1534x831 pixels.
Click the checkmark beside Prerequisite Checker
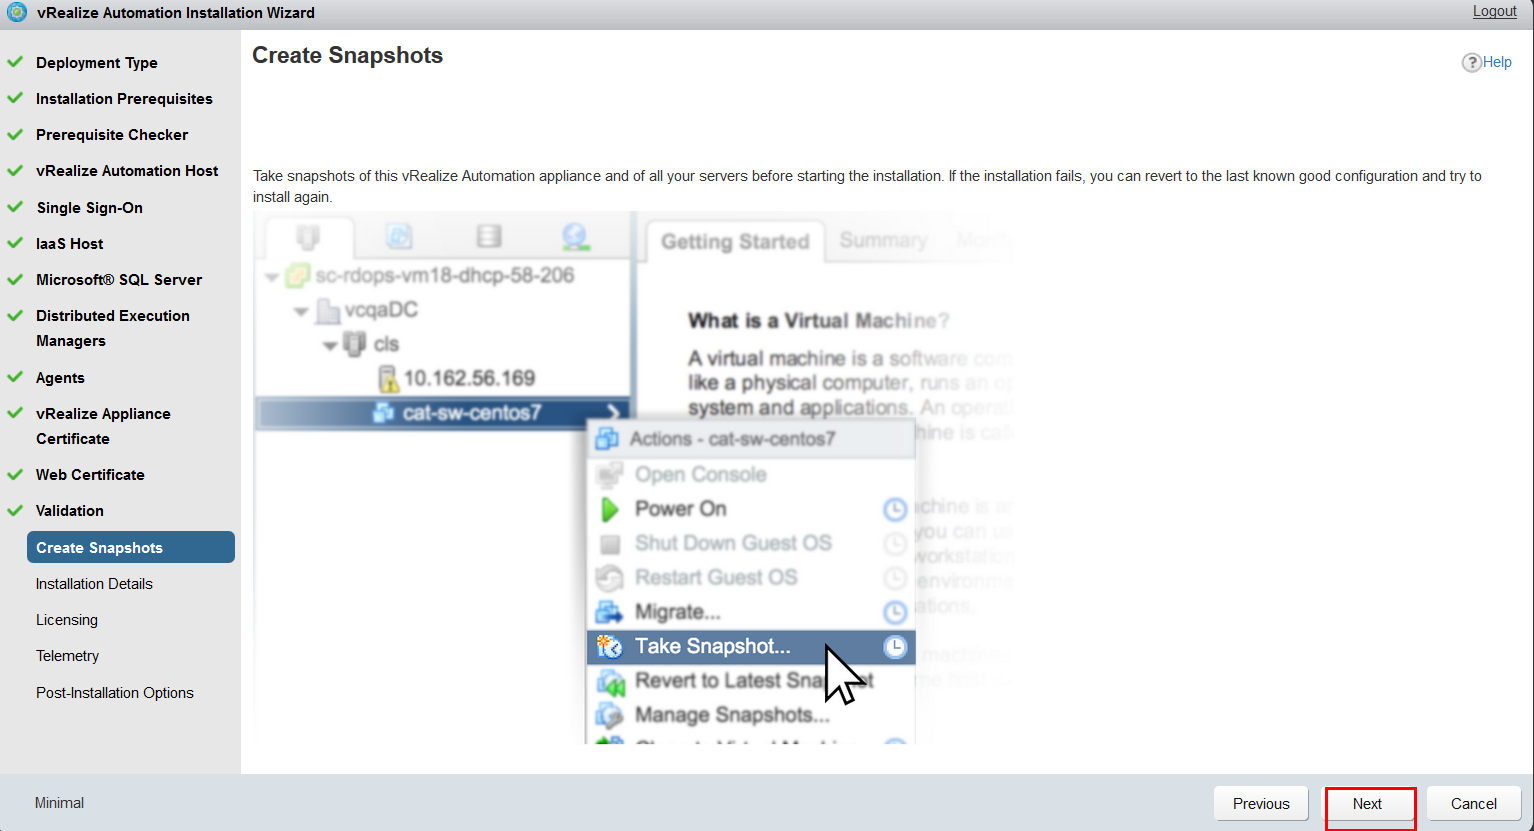click(15, 134)
